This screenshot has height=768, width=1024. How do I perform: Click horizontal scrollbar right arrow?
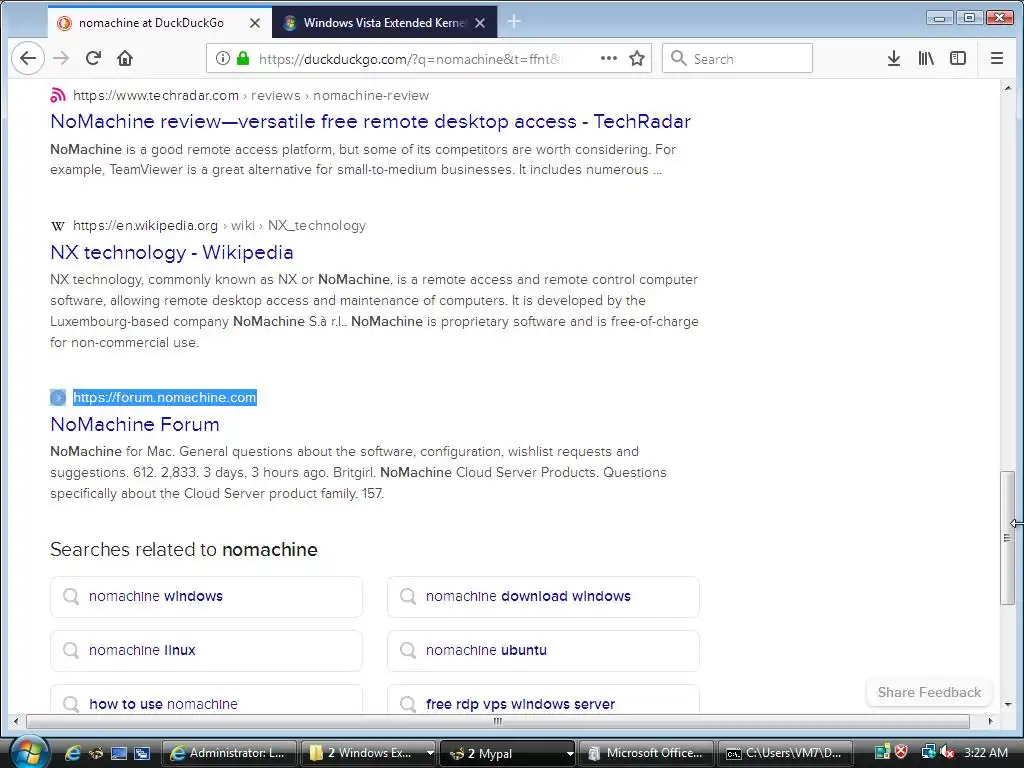(x=990, y=722)
